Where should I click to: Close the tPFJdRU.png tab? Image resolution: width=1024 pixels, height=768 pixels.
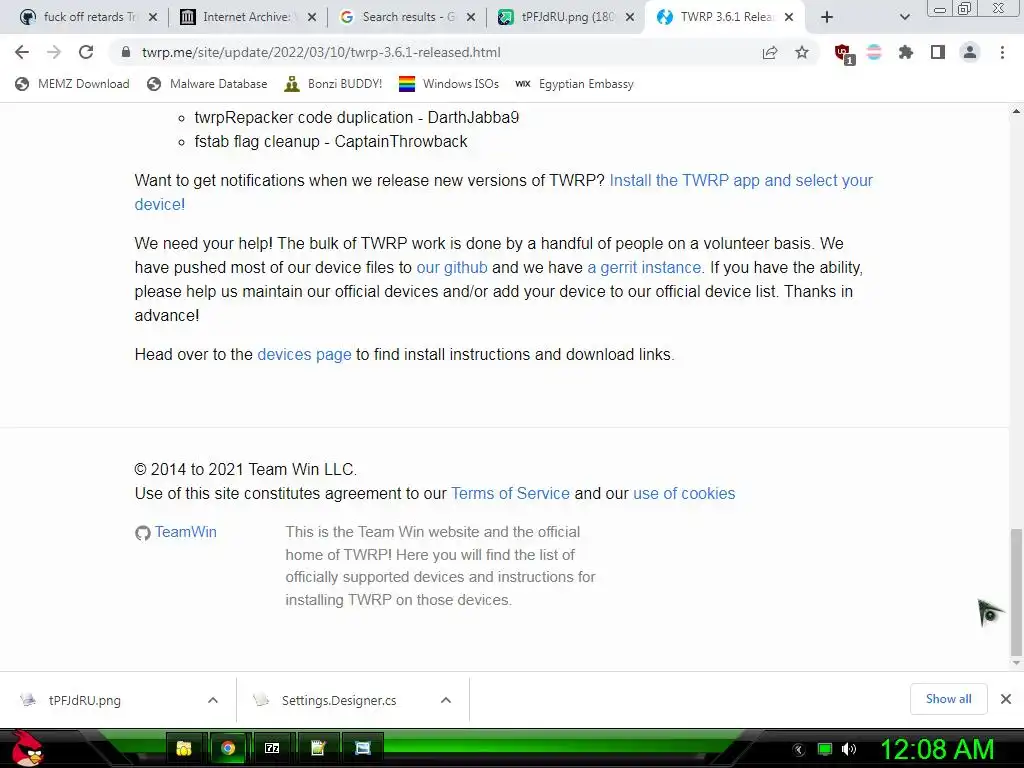pyautogui.click(x=630, y=17)
